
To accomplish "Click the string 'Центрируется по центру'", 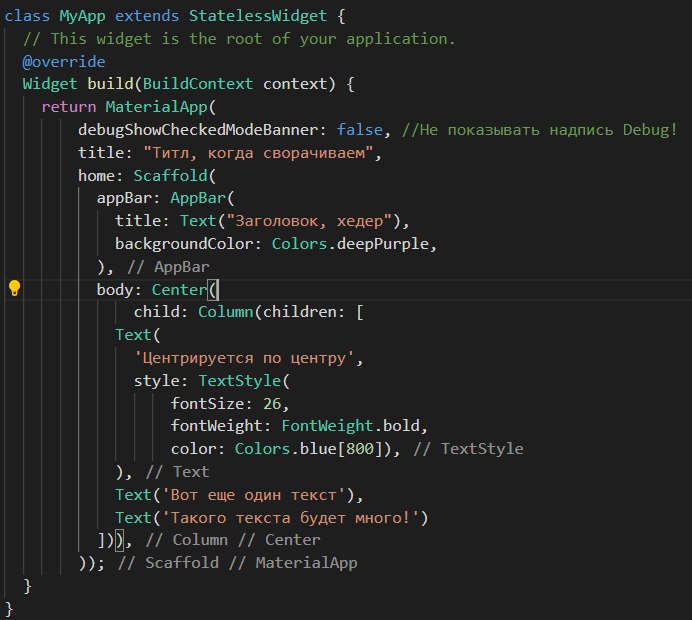I will [244, 358].
